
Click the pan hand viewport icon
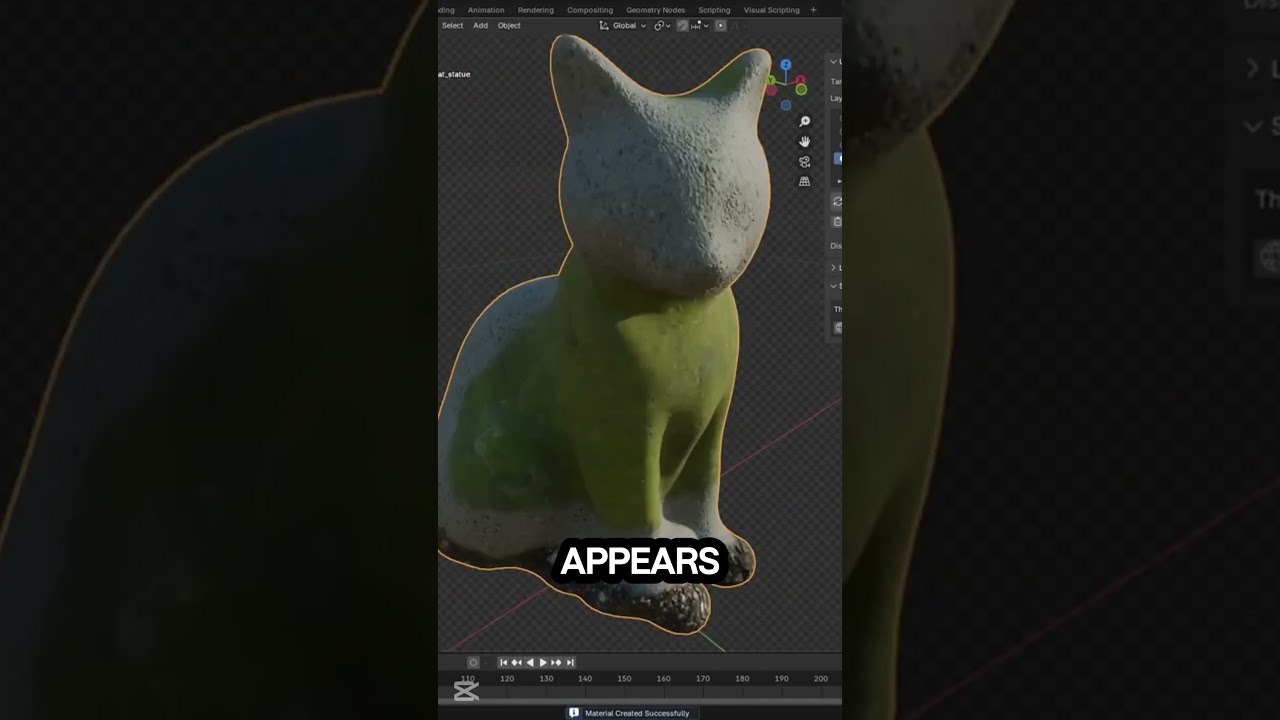pos(804,141)
